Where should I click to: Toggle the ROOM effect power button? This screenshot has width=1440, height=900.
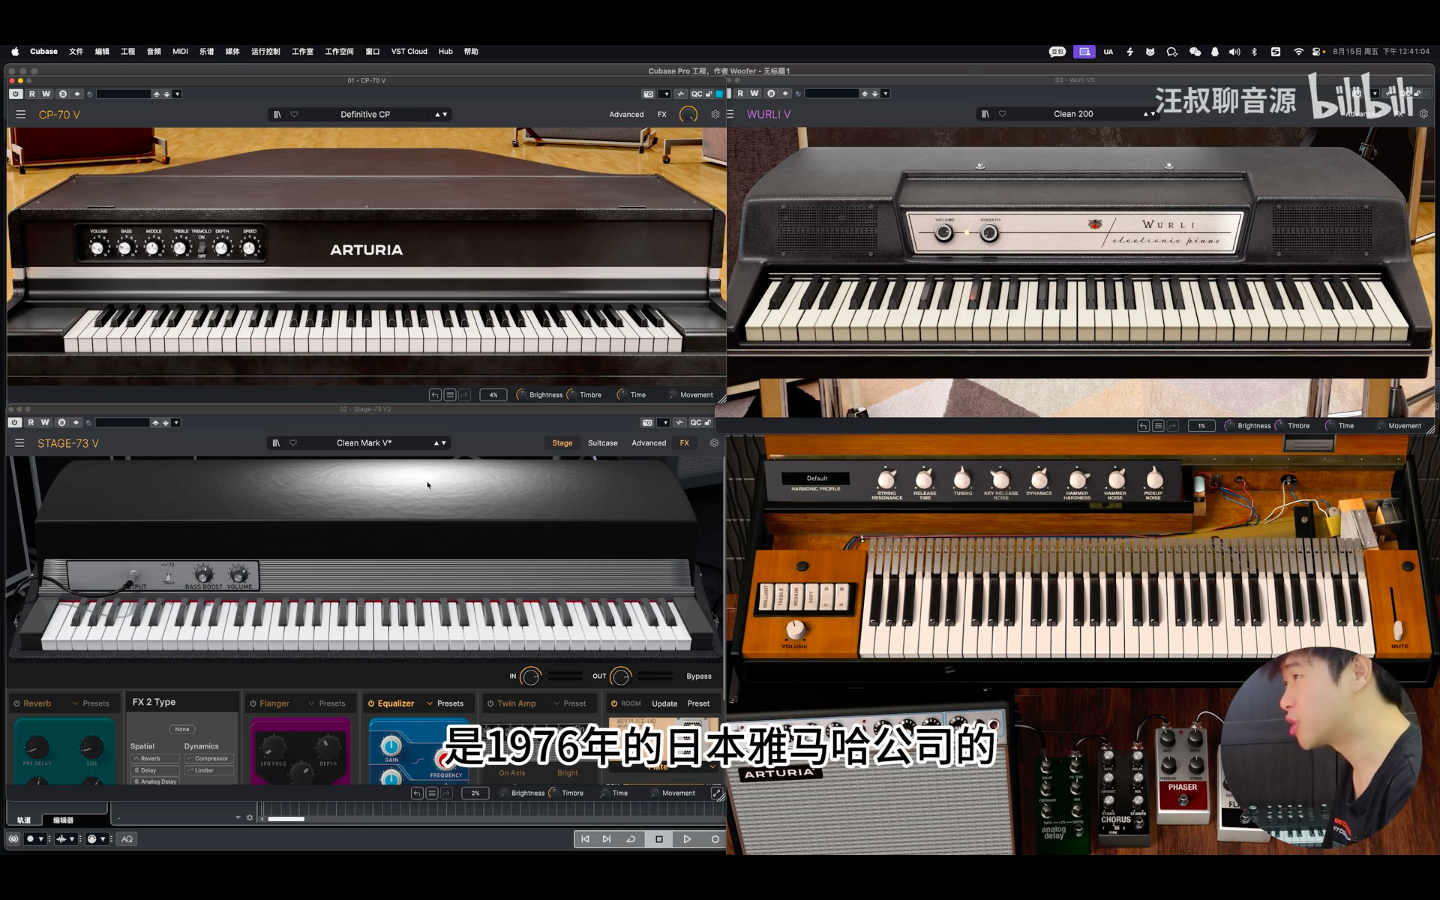[x=614, y=704]
